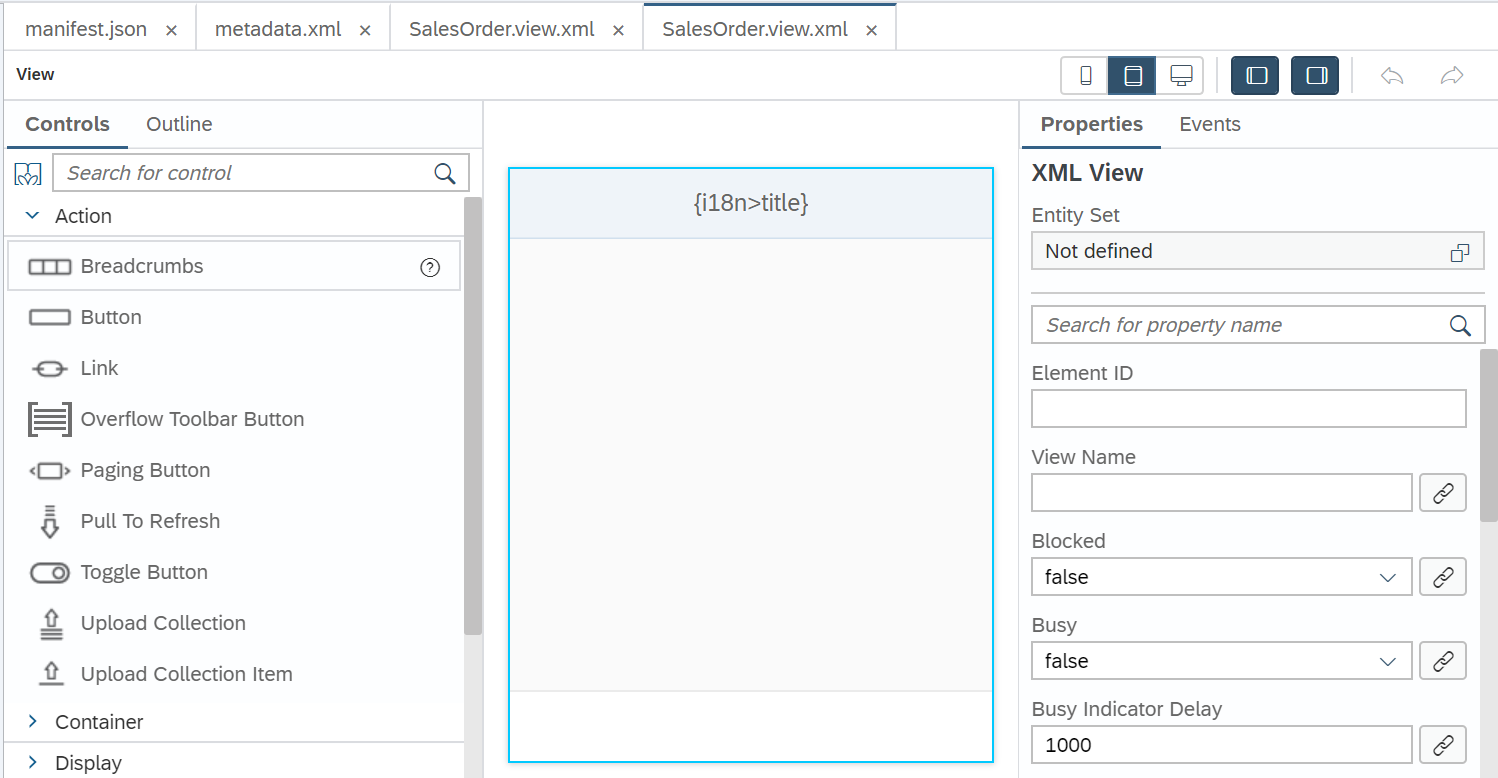Close the manifest.json tab
The height and width of the screenshot is (778, 1498).
click(171, 30)
